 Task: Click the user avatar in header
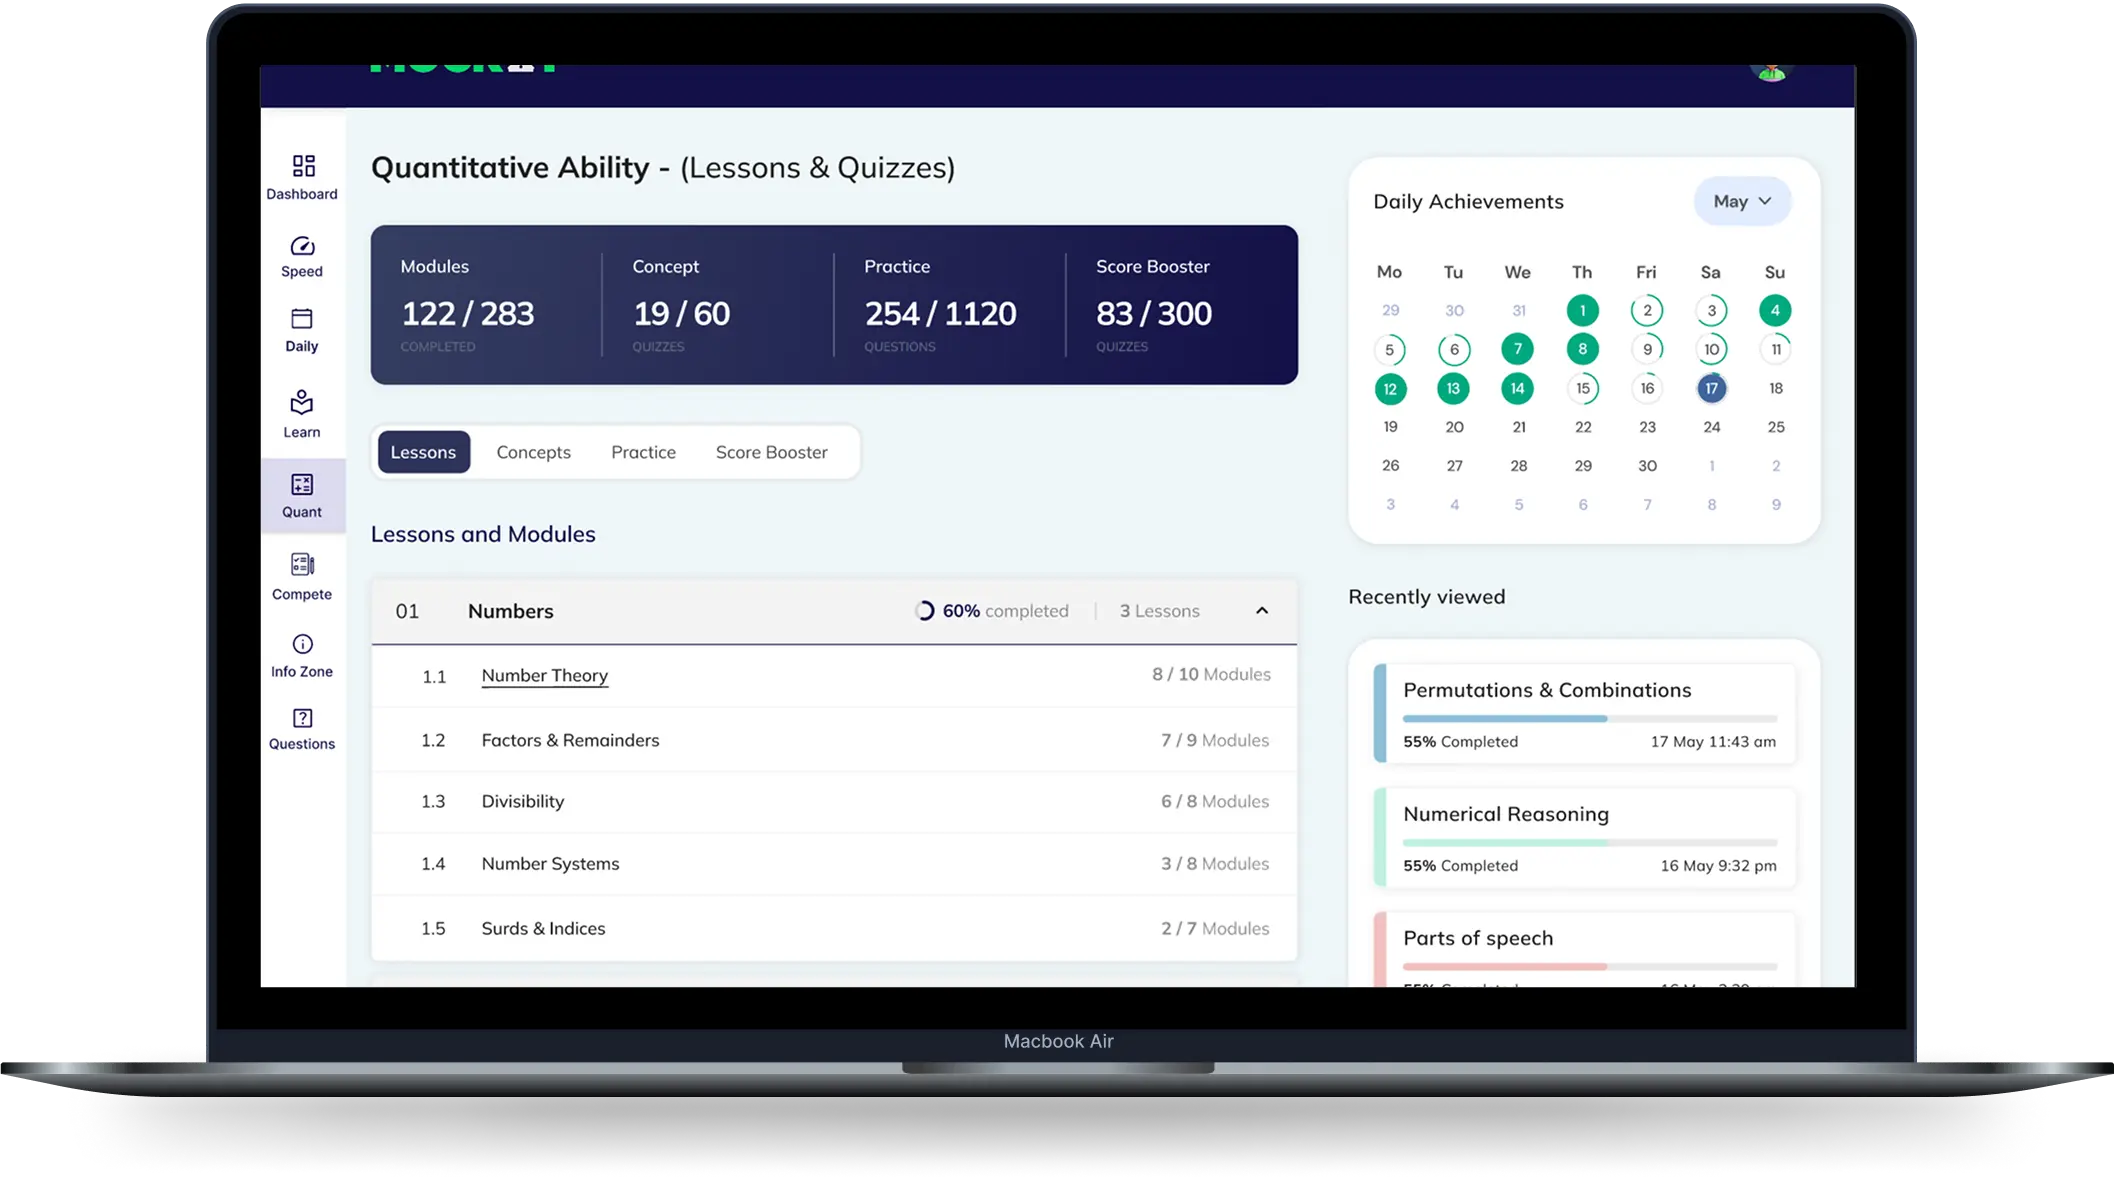[x=1771, y=72]
